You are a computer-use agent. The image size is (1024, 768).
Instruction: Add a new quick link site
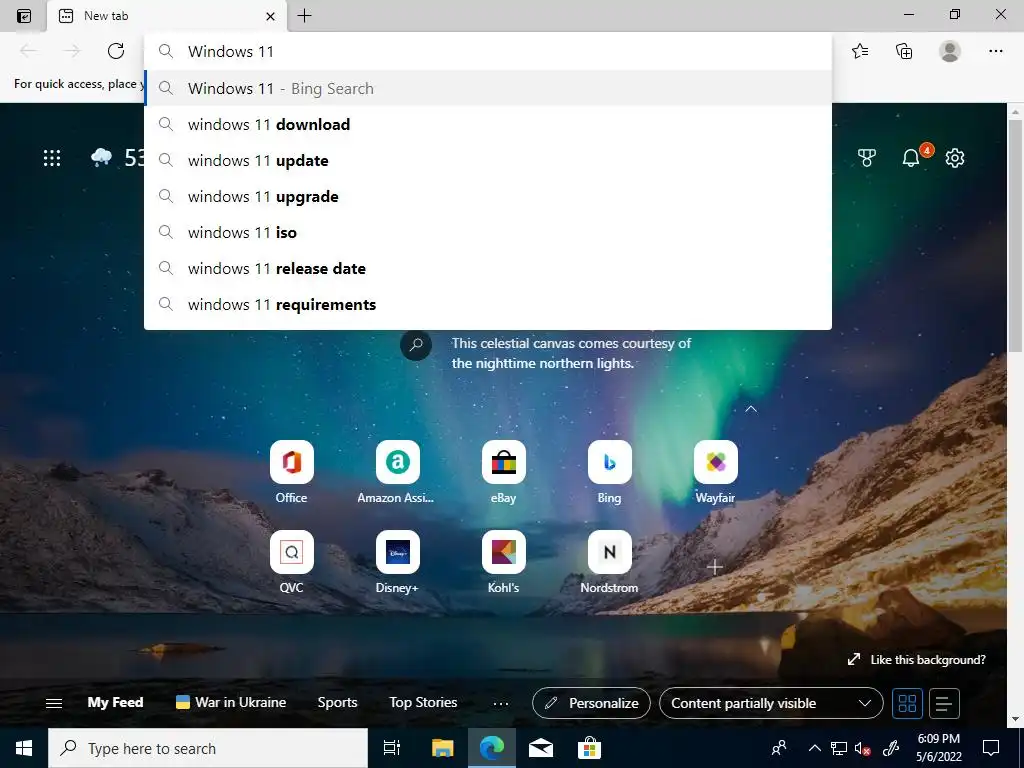[715, 567]
